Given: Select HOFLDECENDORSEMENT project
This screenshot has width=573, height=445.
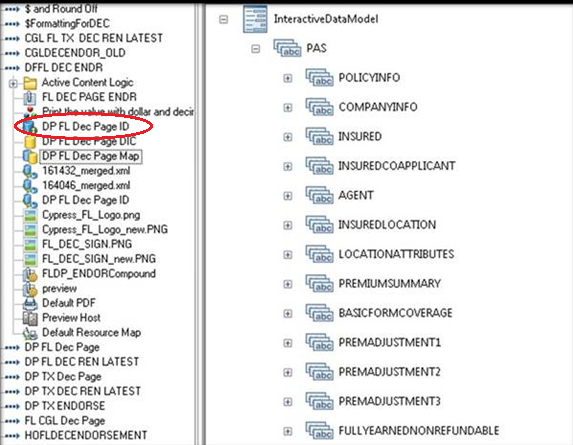Looking at the screenshot, I should coord(86,436).
